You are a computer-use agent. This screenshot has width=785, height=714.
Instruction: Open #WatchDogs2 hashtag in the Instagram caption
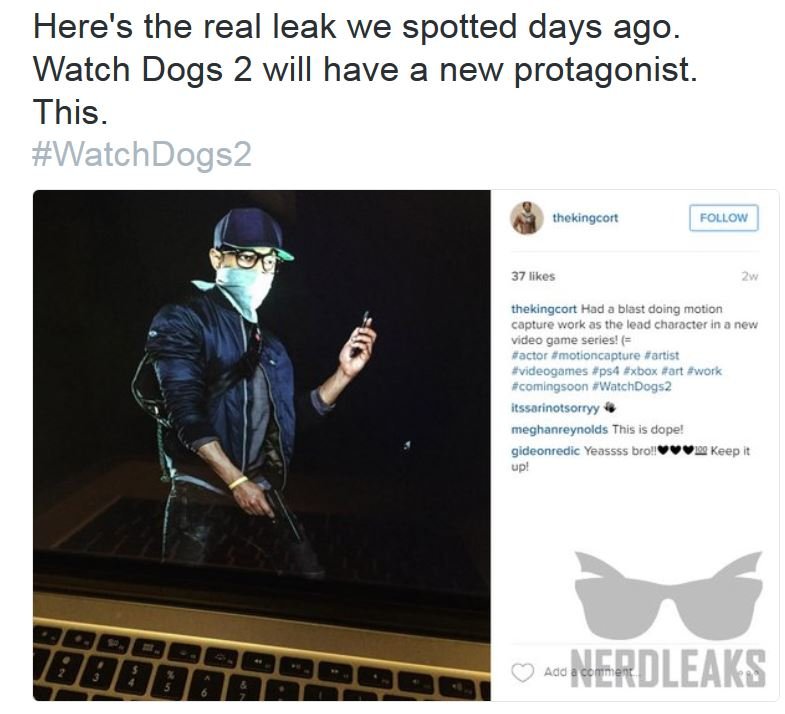[631, 387]
